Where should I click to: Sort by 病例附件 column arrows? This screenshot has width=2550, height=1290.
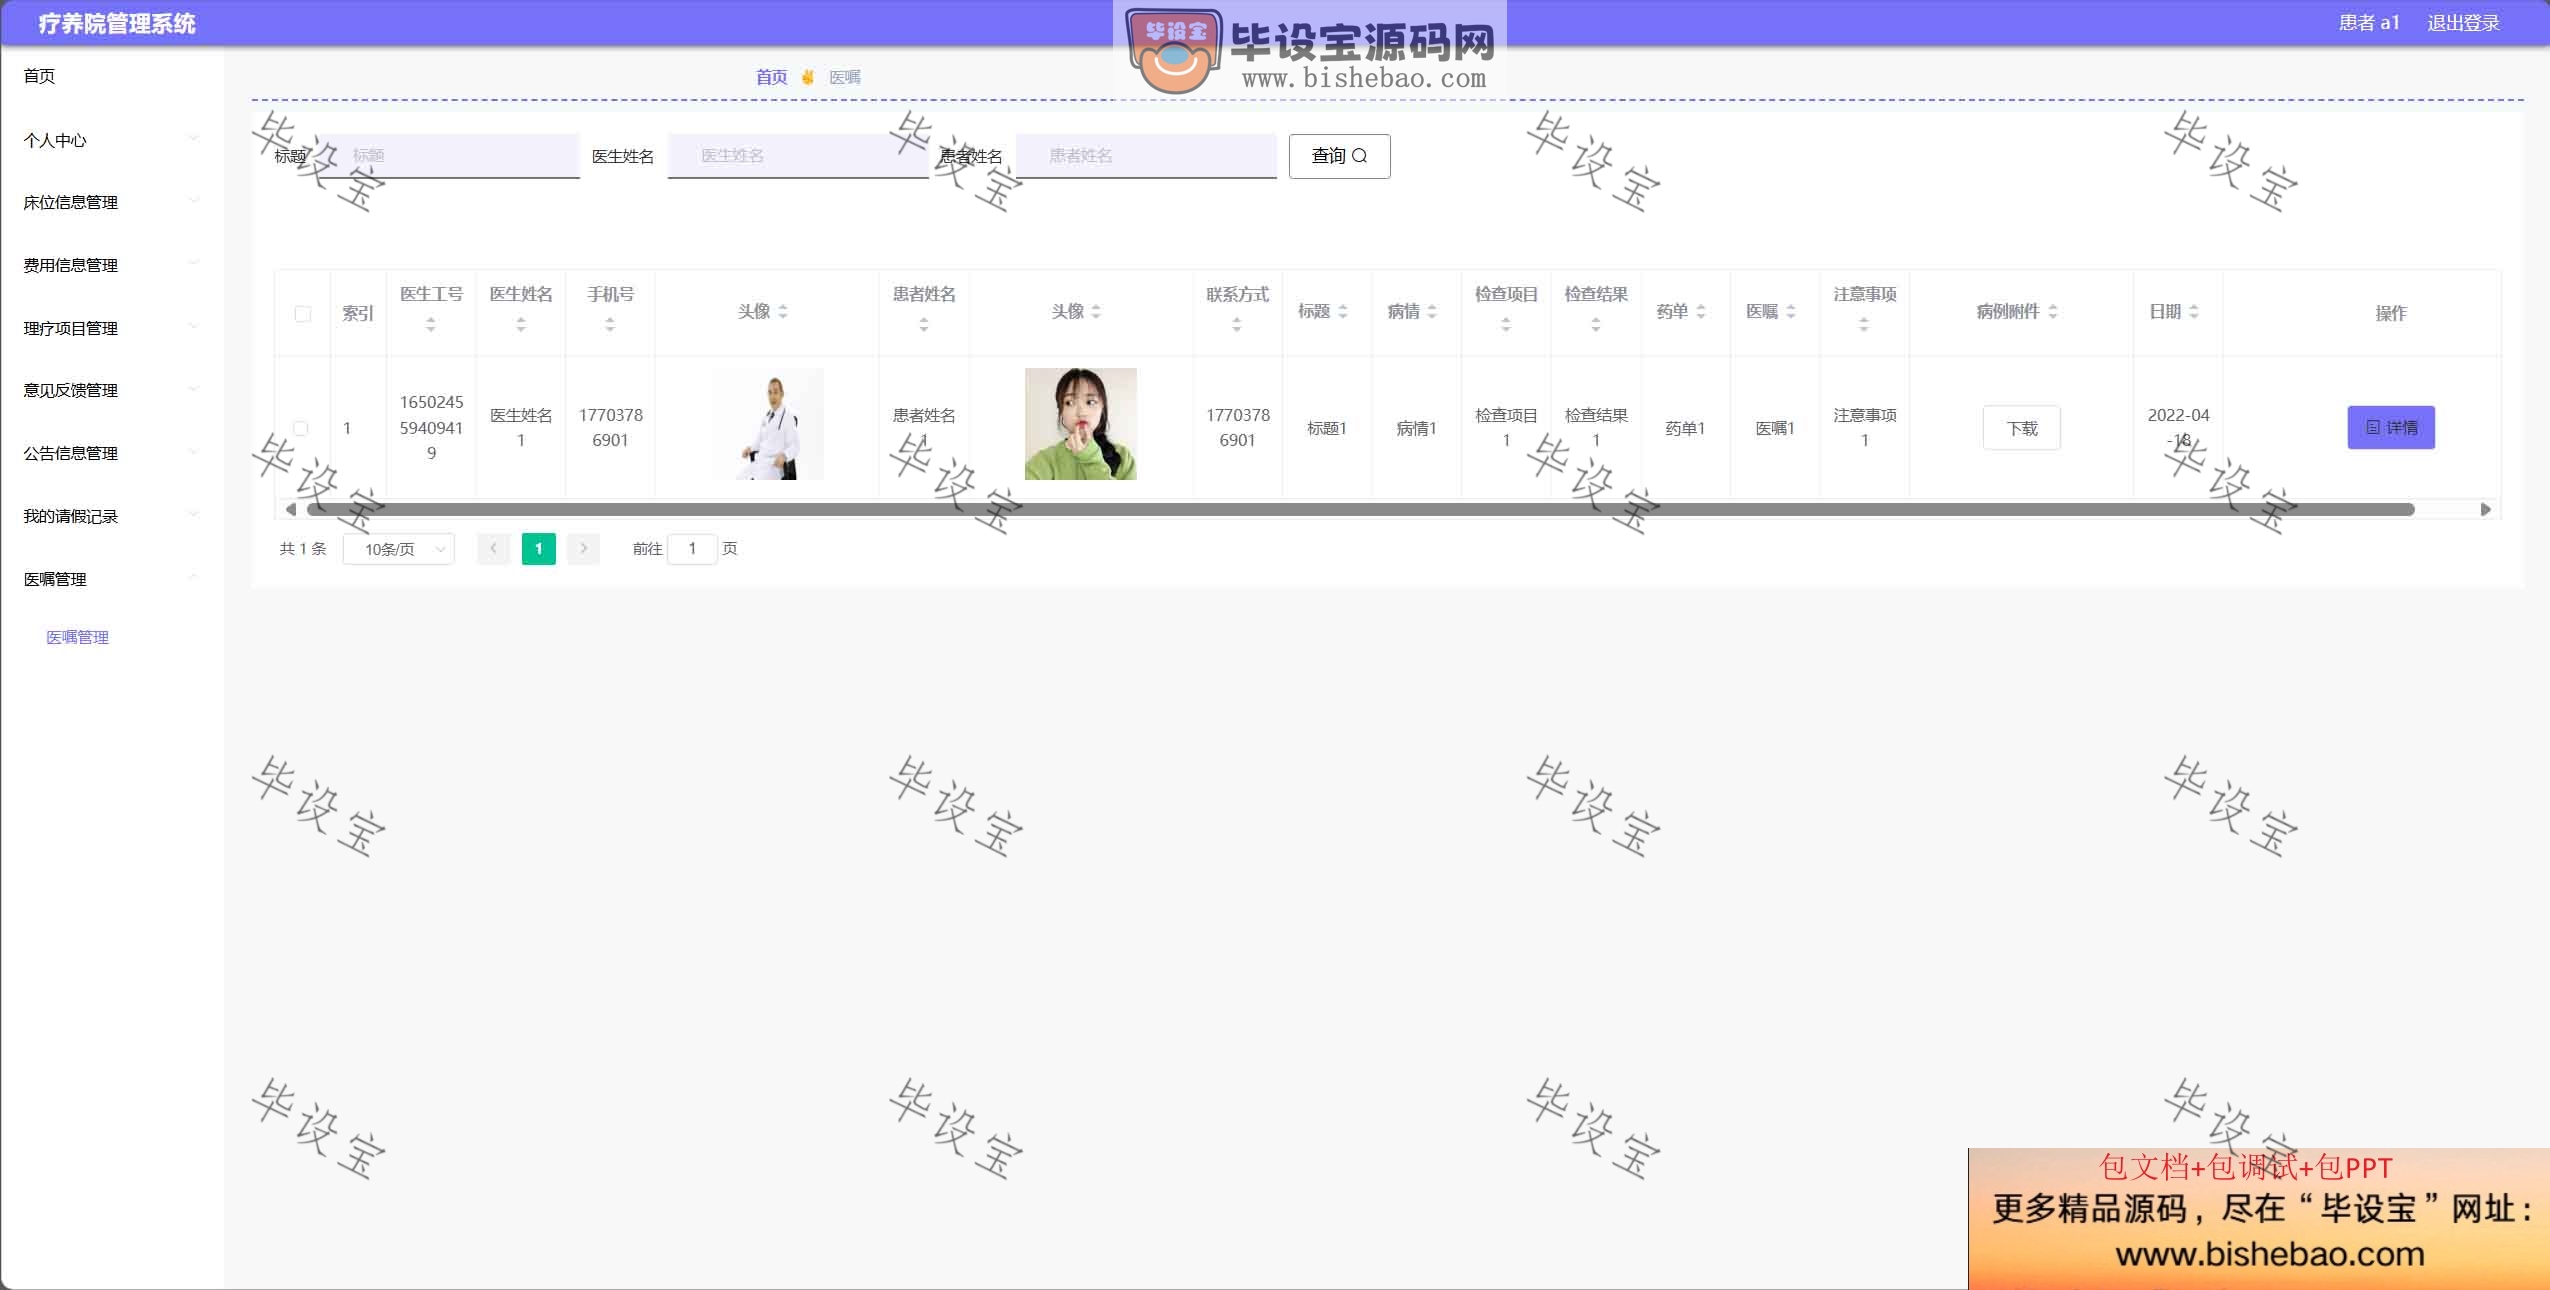click(x=2053, y=312)
